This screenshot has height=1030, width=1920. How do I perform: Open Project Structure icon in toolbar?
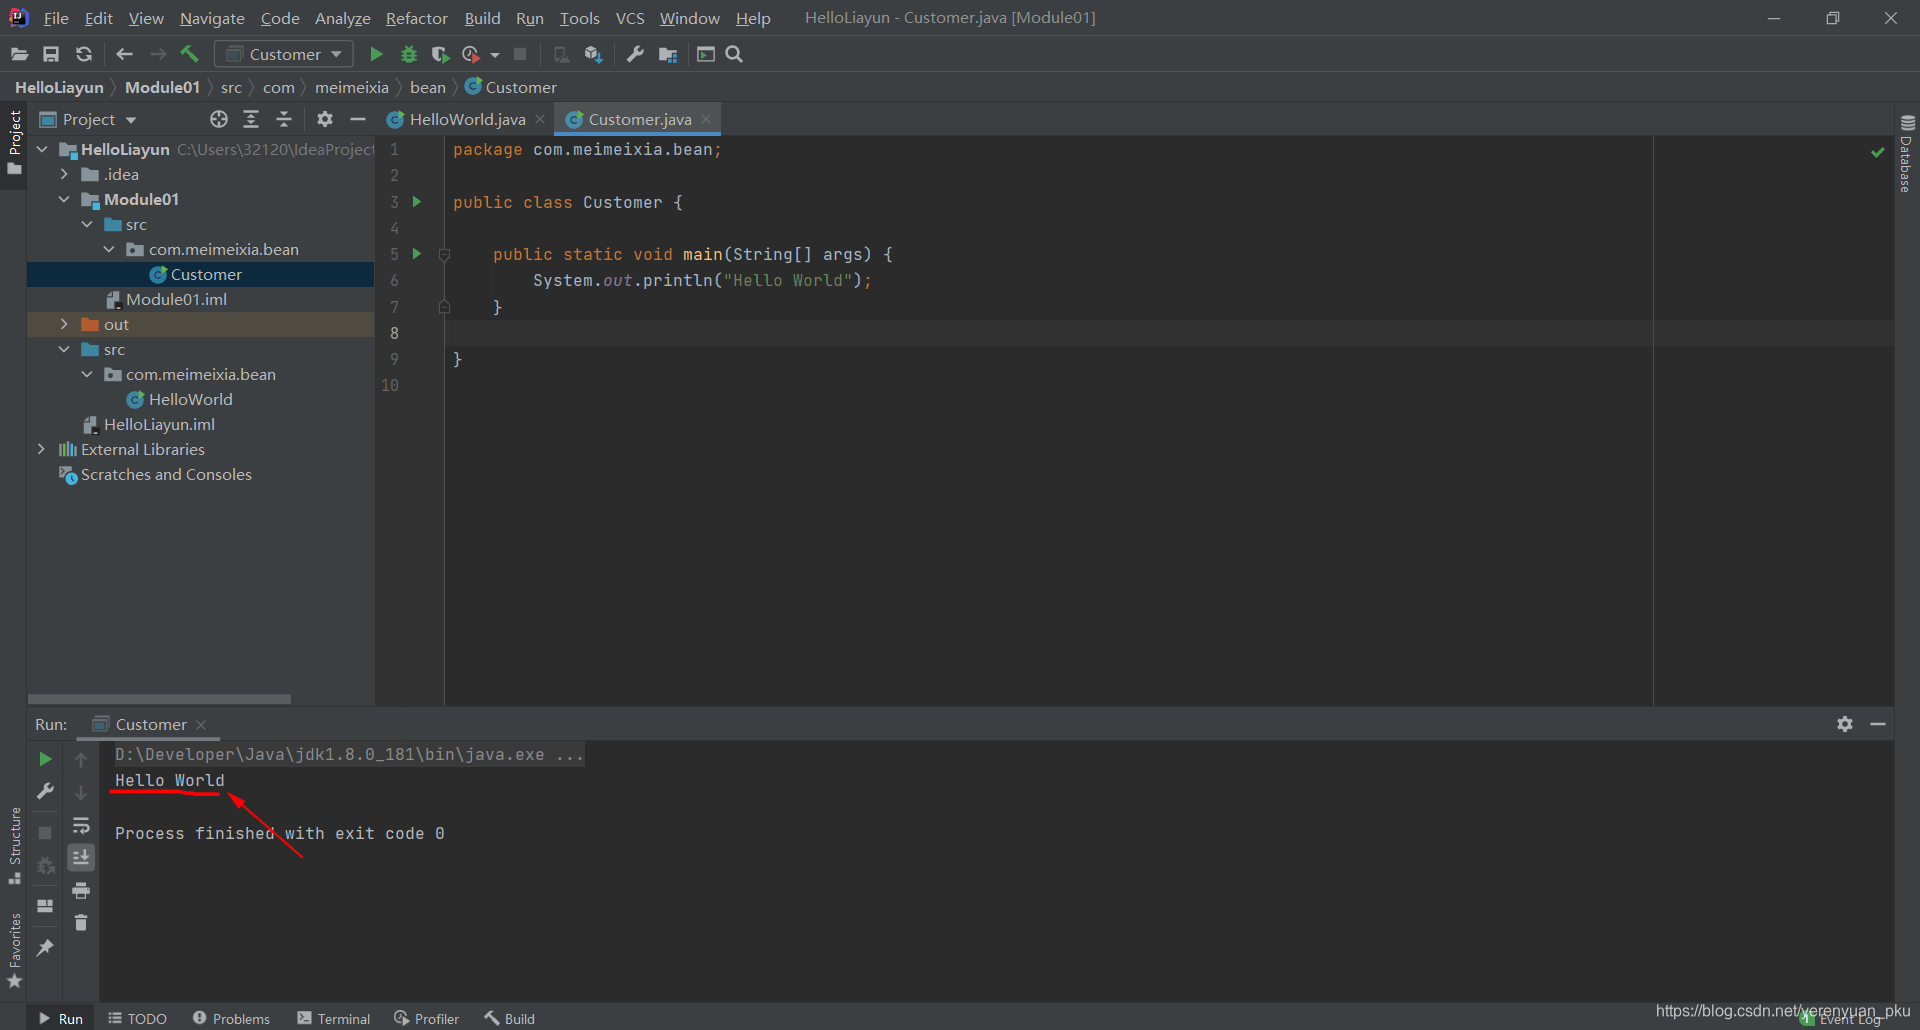(x=668, y=54)
